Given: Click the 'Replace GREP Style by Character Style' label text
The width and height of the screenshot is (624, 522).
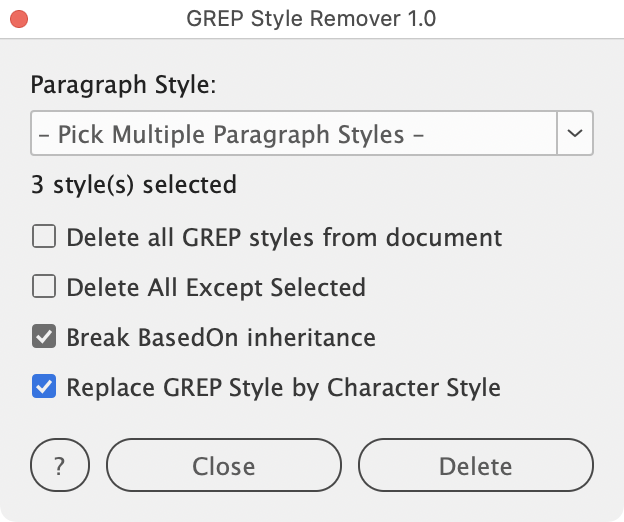Looking at the screenshot, I should tap(284, 387).
